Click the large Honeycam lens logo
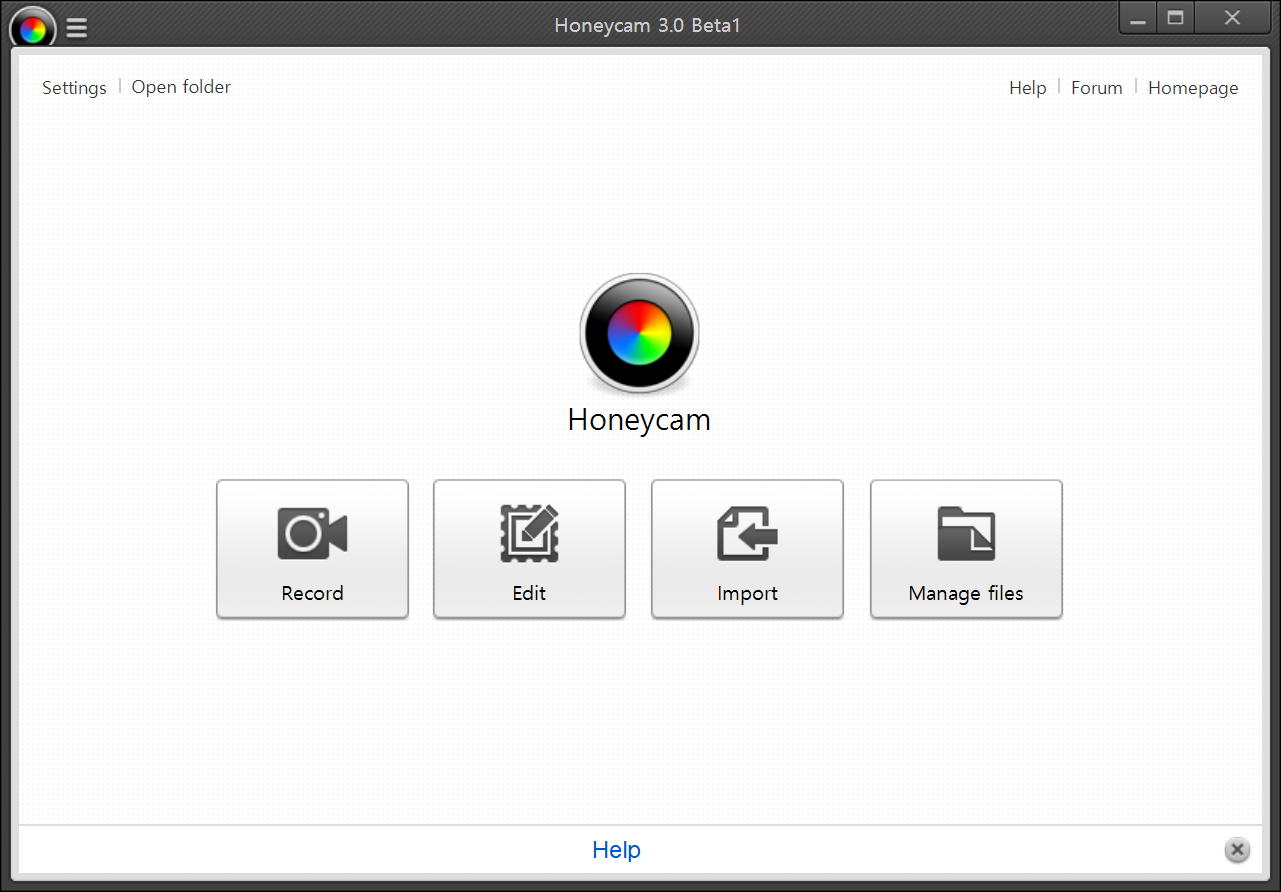Image resolution: width=1281 pixels, height=892 pixels. tap(639, 333)
